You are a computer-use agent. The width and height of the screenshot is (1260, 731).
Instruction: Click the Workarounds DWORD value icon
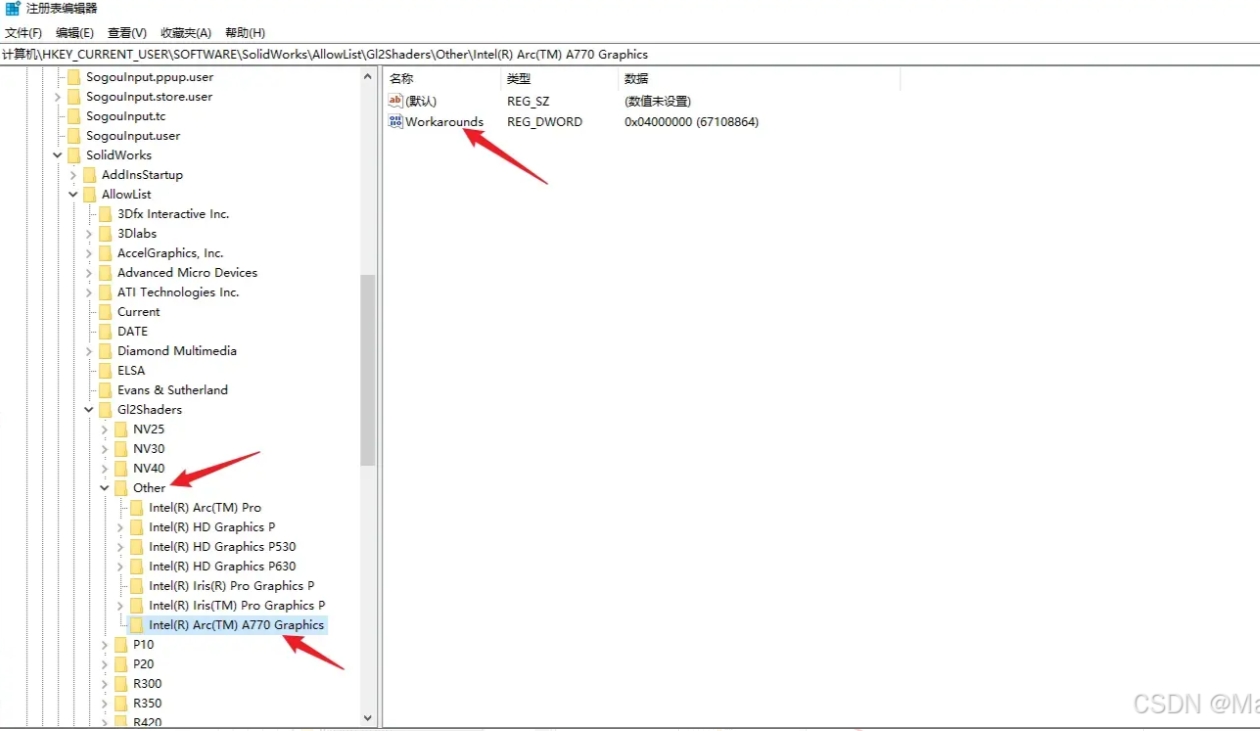pos(395,122)
